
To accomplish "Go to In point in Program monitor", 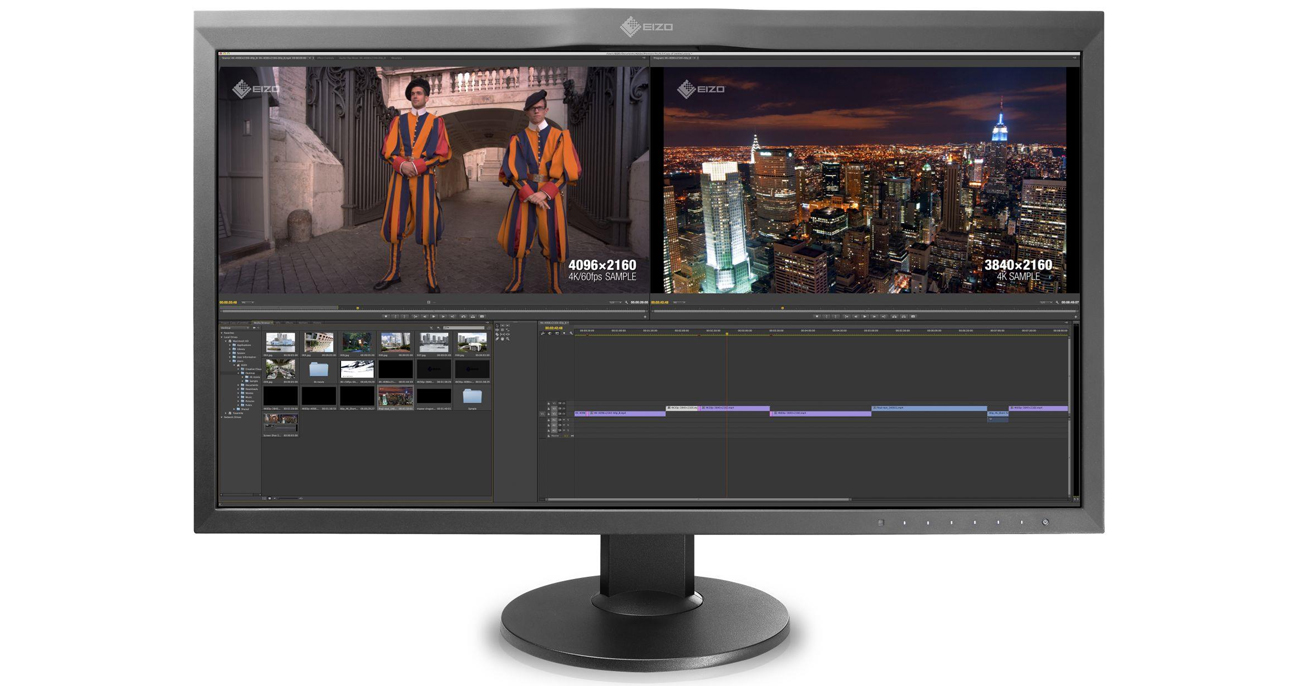I will pyautogui.click(x=846, y=316).
